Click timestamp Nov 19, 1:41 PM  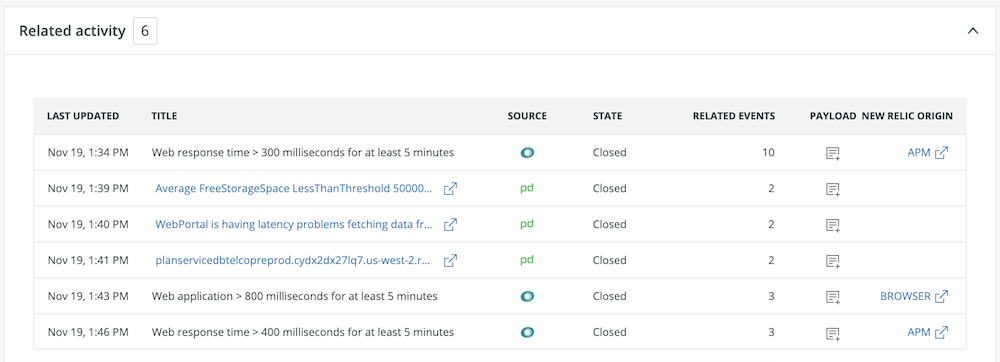point(88,260)
